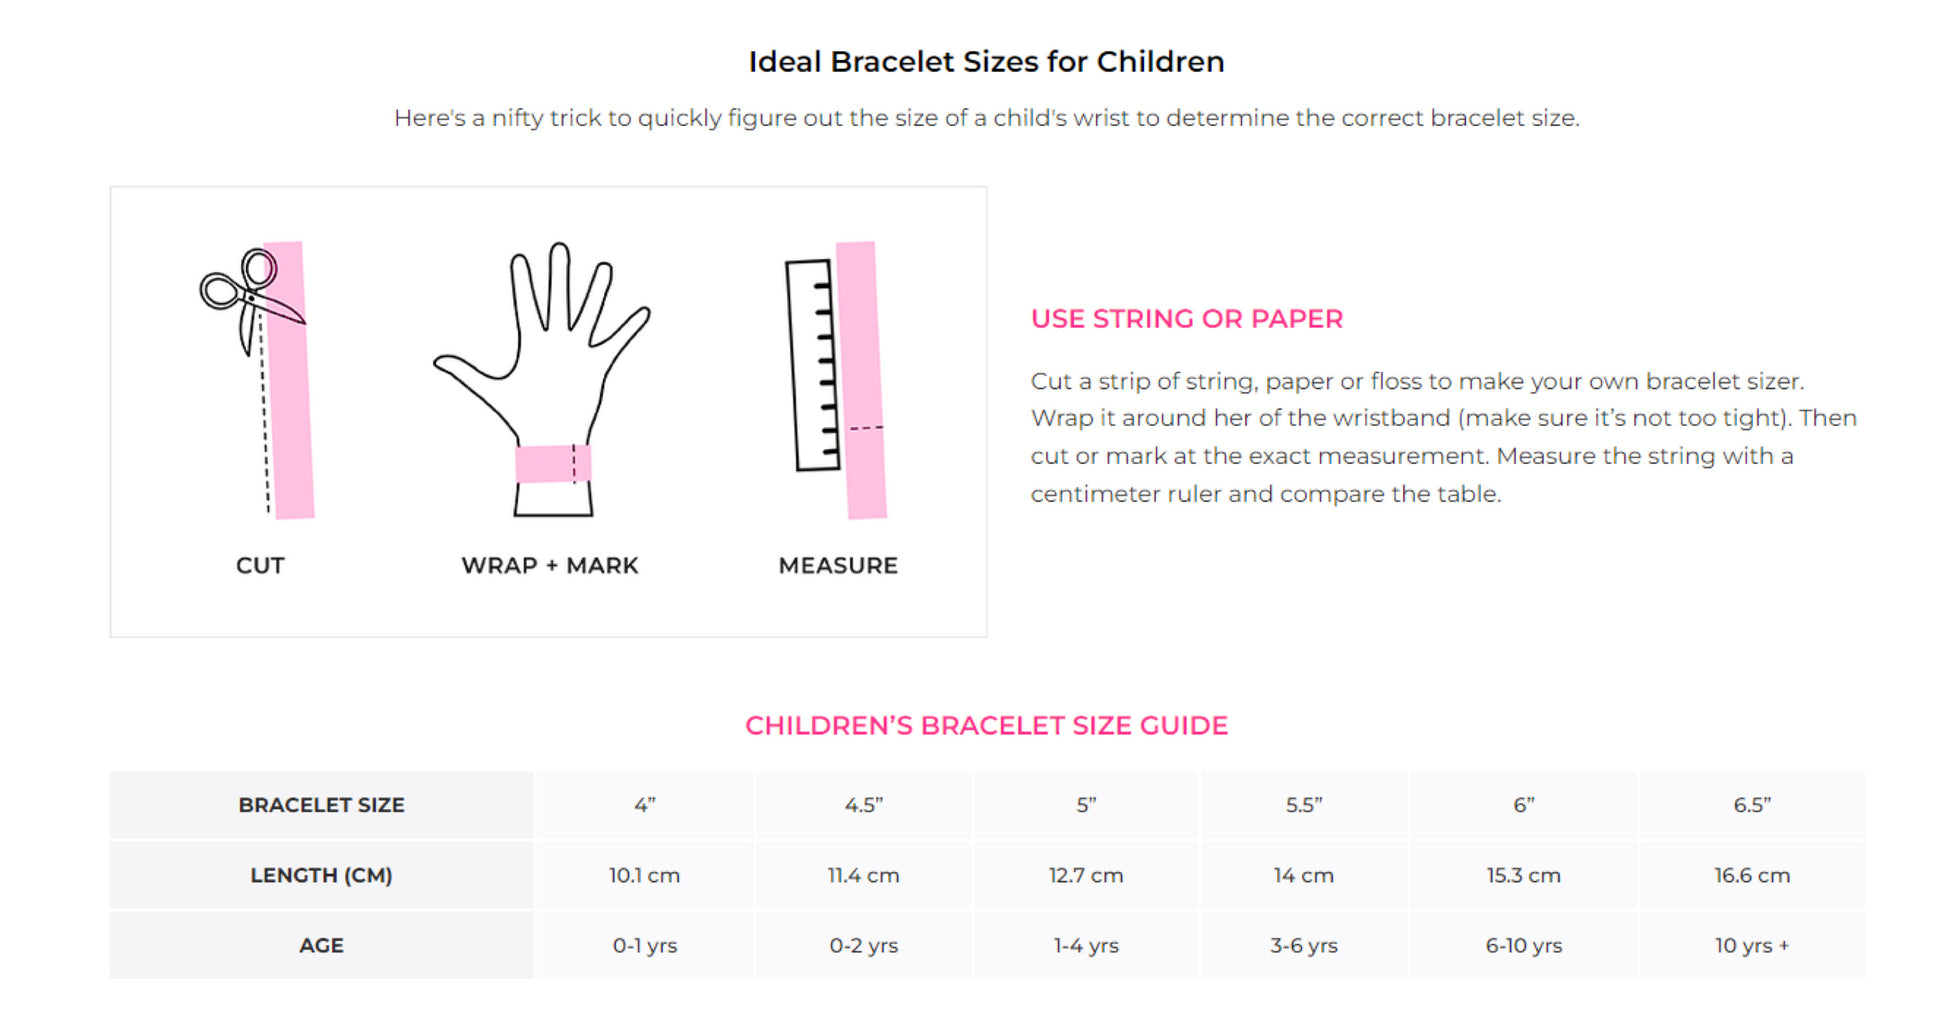Click the CUT label
Screen dimensions: 1946x1017
pos(260,566)
